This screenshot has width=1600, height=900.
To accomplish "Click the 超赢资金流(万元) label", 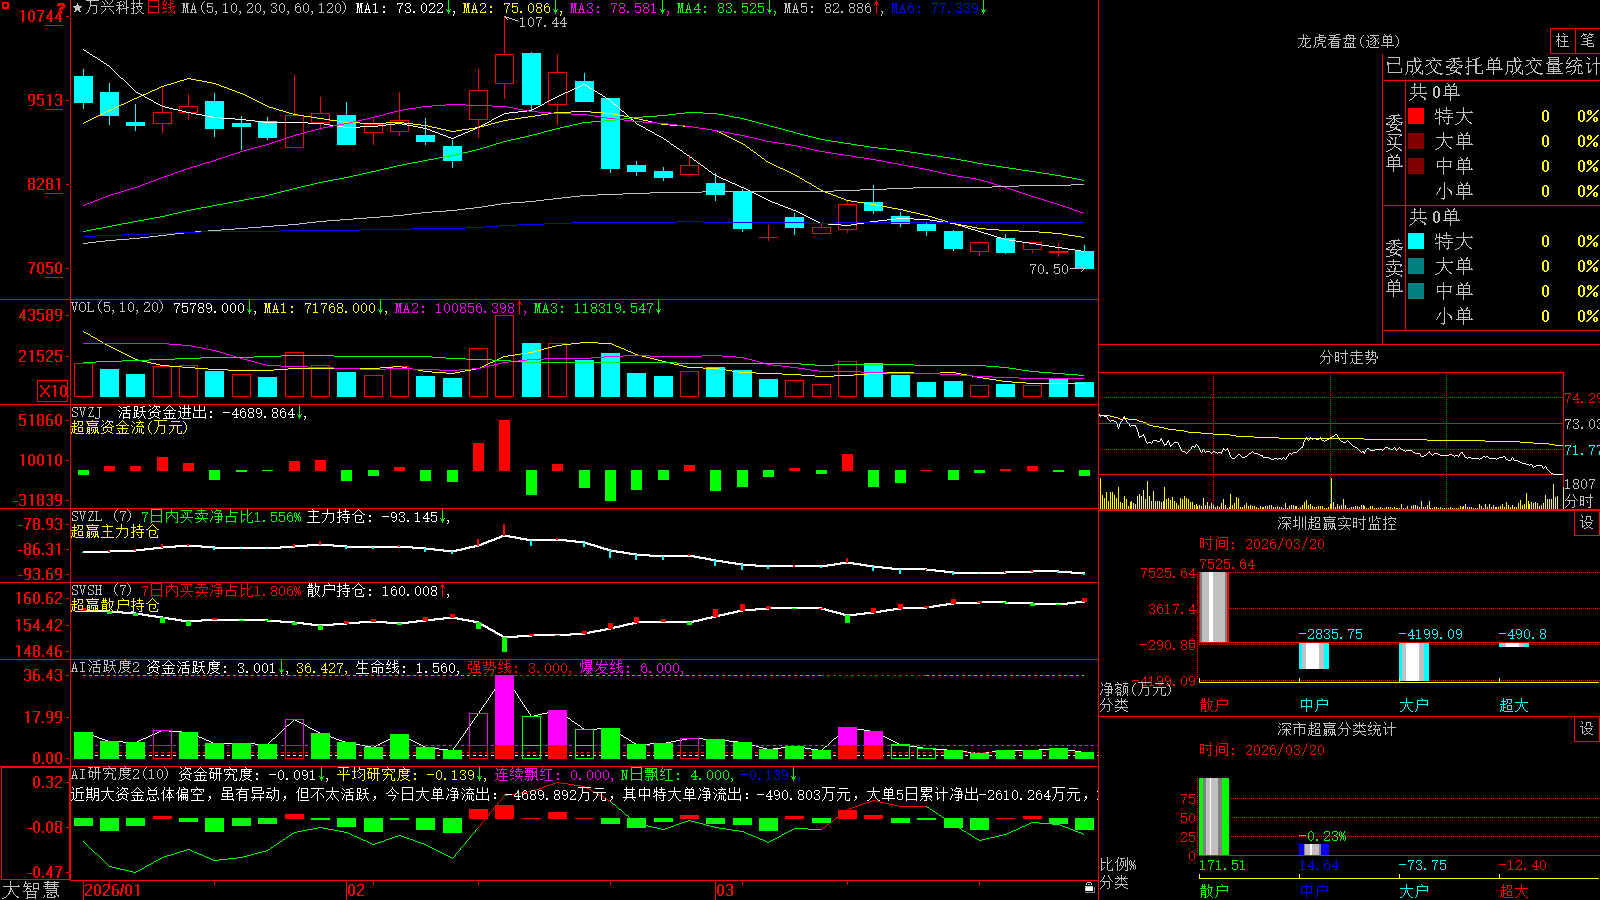I will [x=129, y=427].
